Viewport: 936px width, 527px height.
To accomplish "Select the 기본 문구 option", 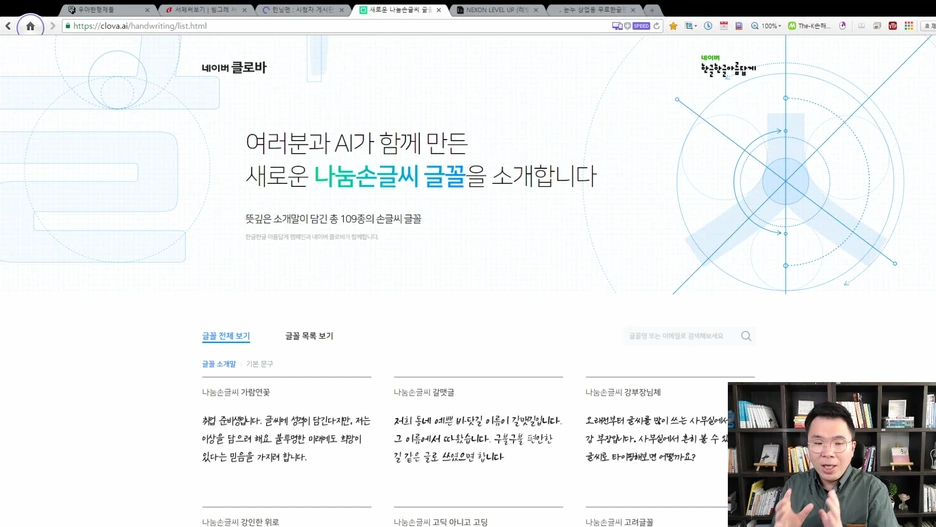I will [x=260, y=363].
